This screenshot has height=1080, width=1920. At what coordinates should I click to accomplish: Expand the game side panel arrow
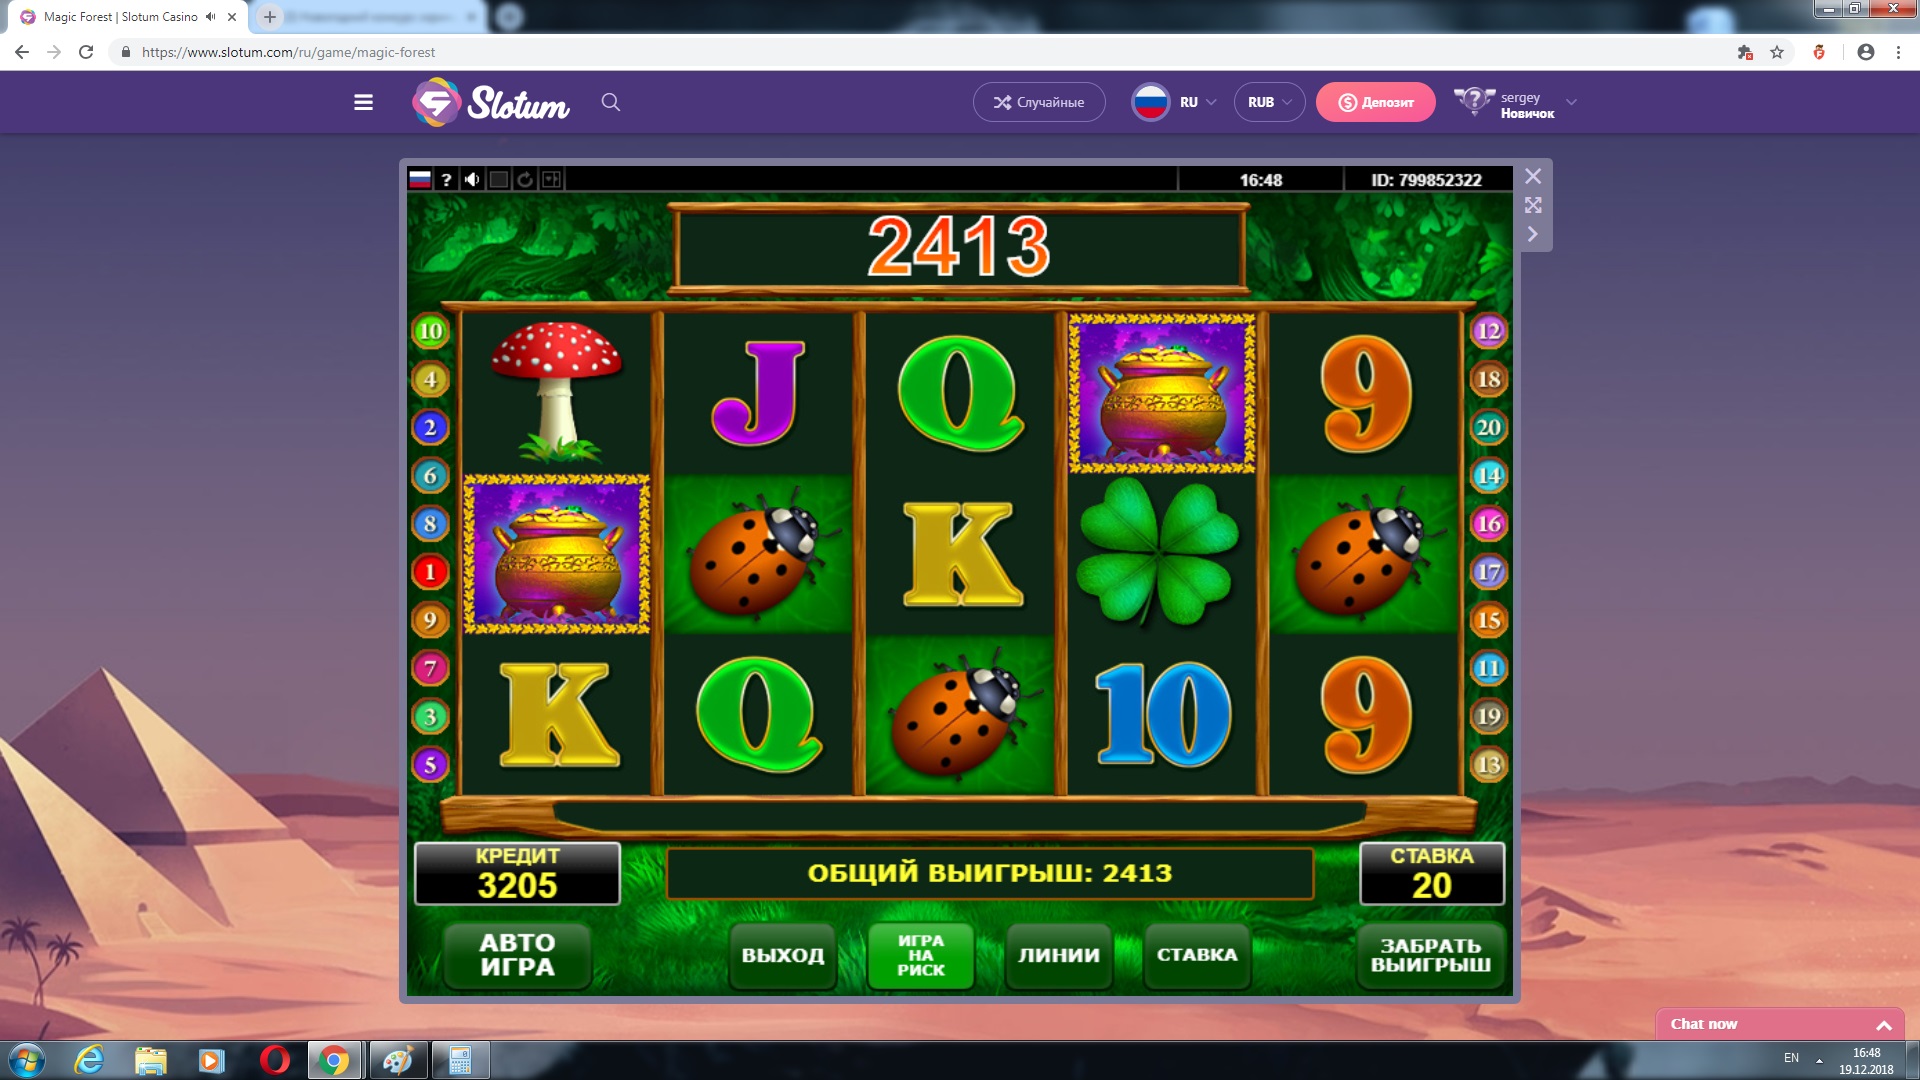(x=1532, y=234)
